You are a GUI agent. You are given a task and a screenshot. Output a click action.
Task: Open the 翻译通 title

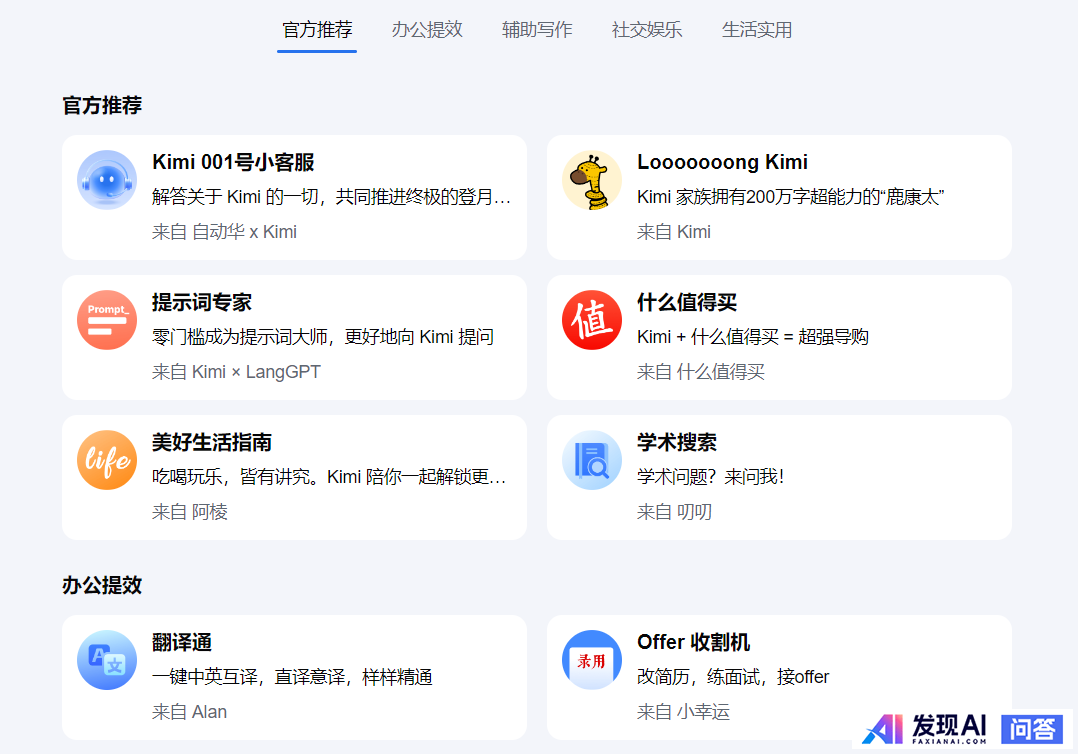coord(182,642)
